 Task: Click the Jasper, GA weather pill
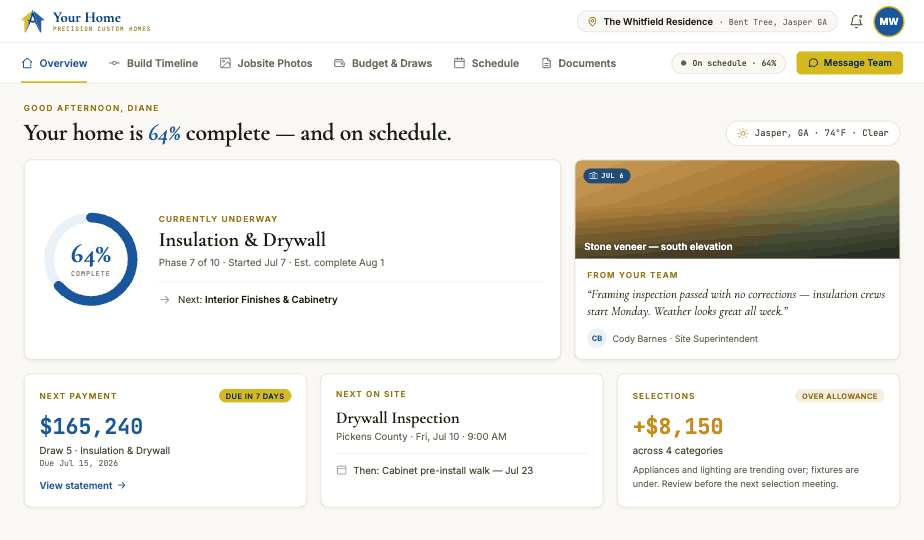click(x=813, y=133)
